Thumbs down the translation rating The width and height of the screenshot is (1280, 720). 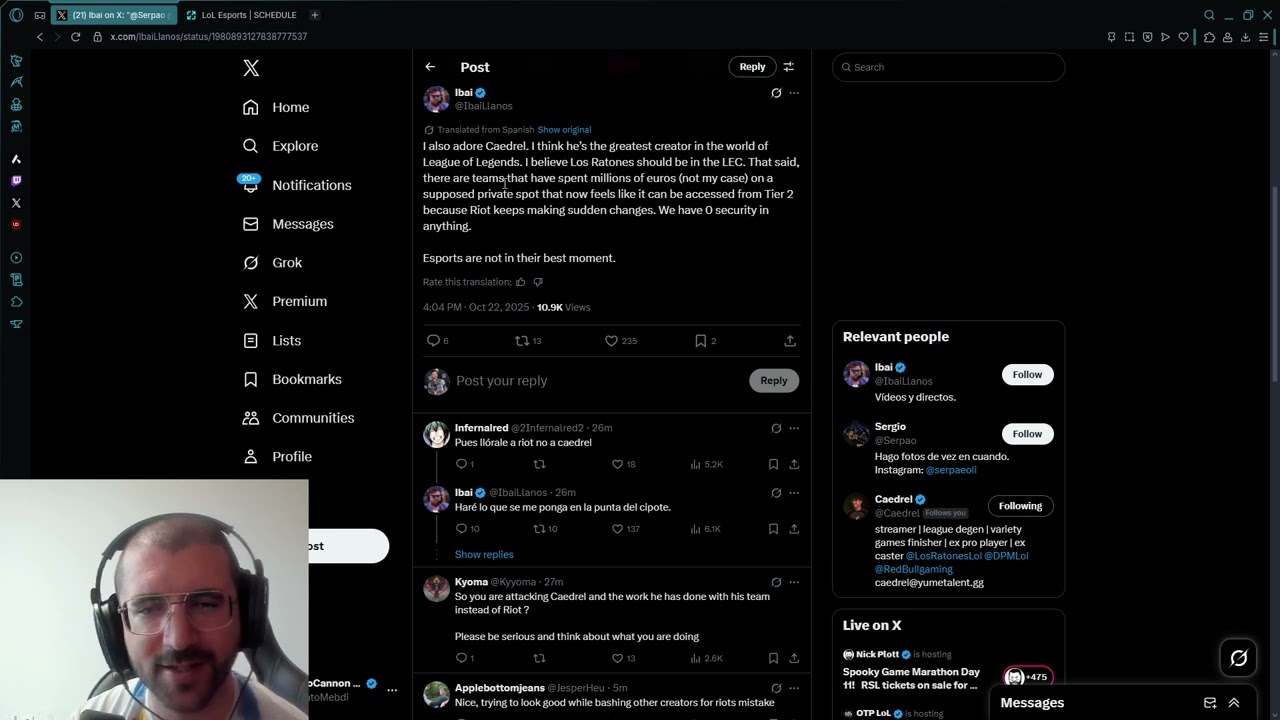coord(538,282)
